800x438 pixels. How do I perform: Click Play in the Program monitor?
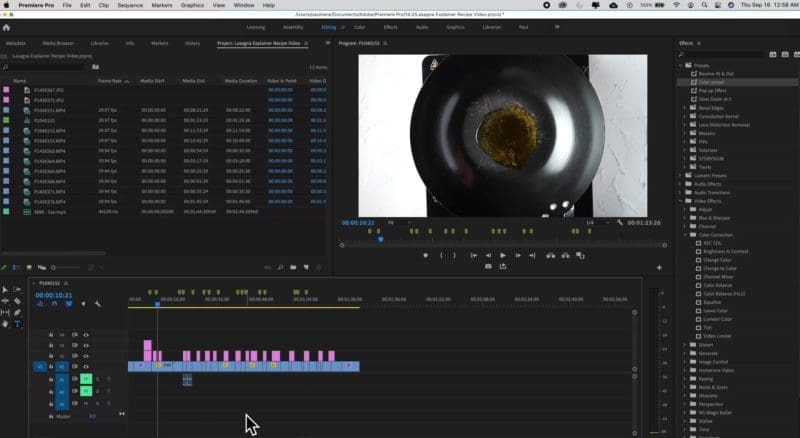coord(503,255)
